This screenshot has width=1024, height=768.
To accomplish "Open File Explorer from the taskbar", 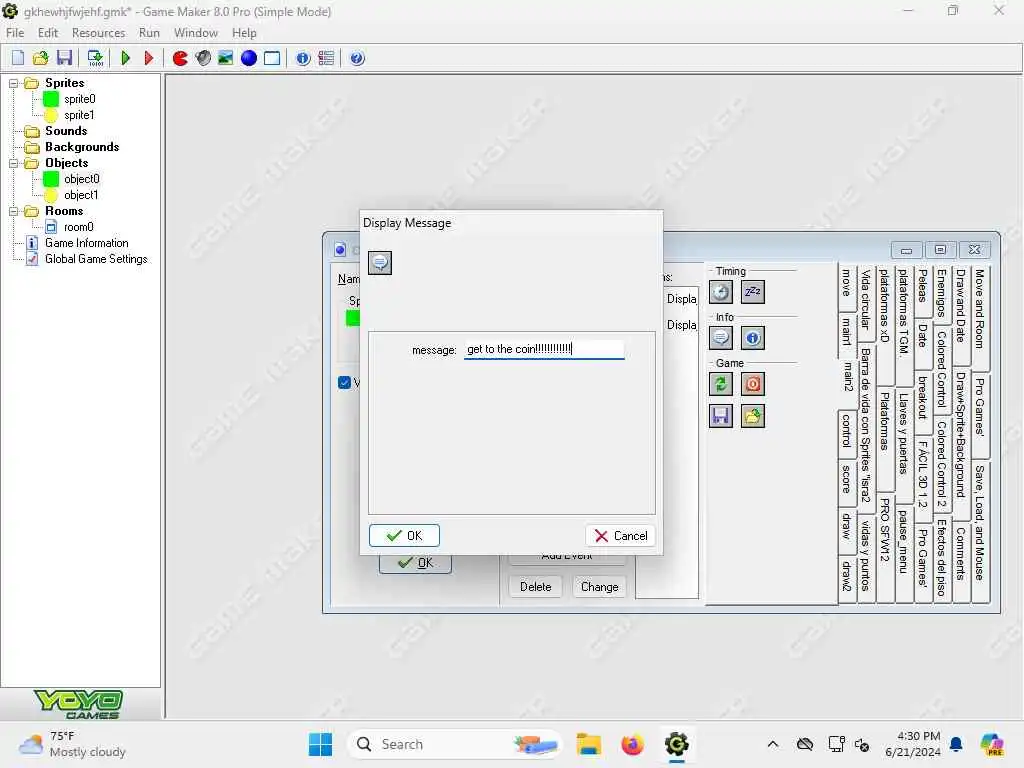I will pos(588,744).
